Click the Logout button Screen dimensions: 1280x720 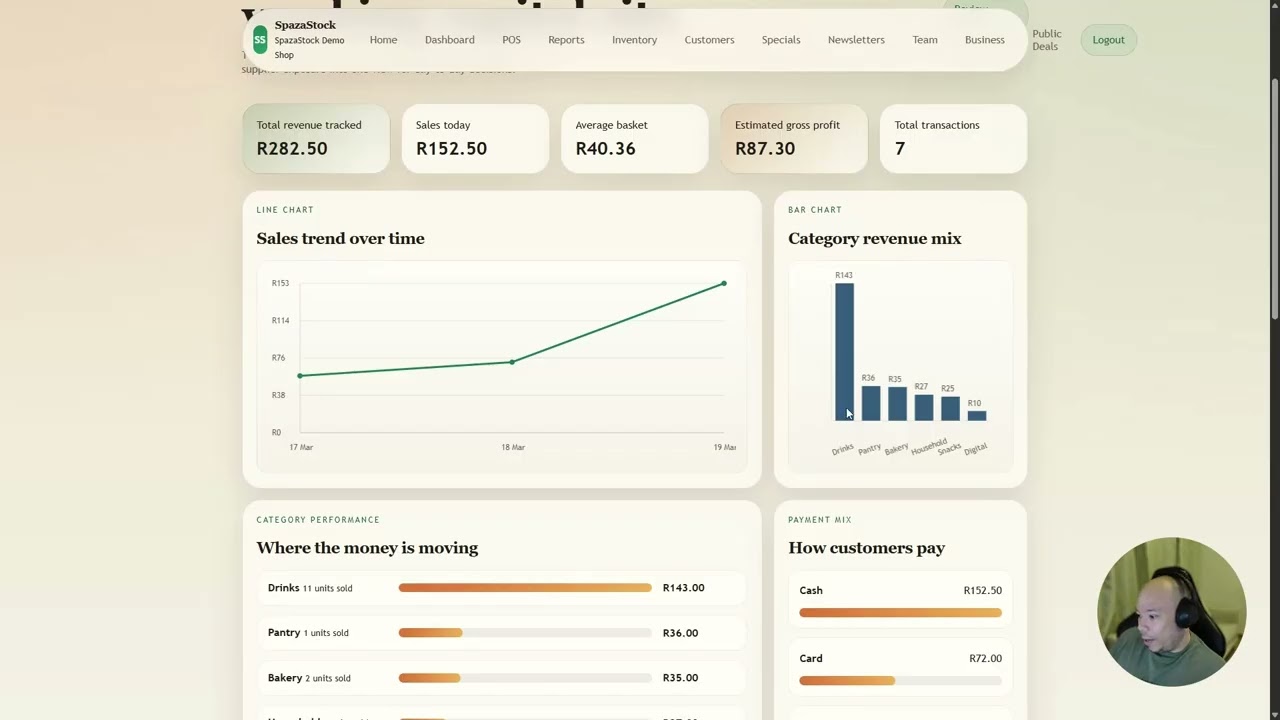1108,40
